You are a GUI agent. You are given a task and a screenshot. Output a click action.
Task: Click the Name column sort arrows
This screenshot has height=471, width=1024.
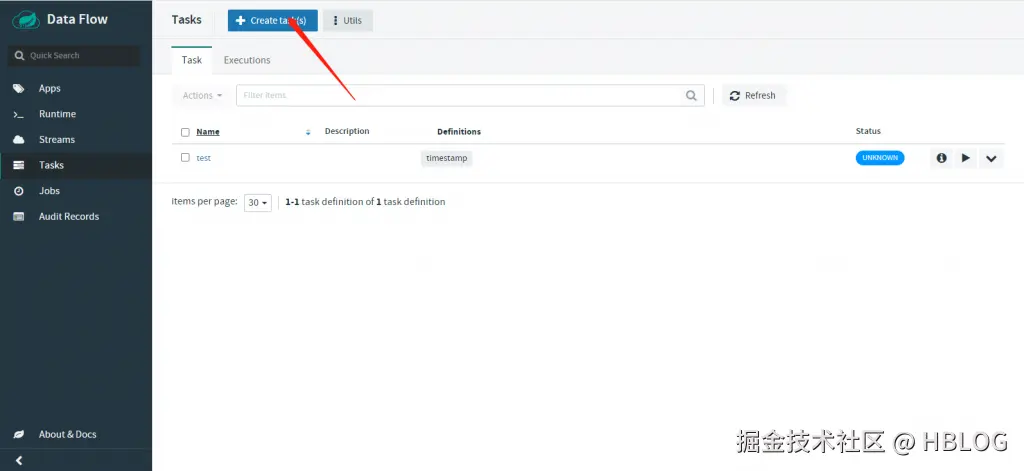point(308,132)
